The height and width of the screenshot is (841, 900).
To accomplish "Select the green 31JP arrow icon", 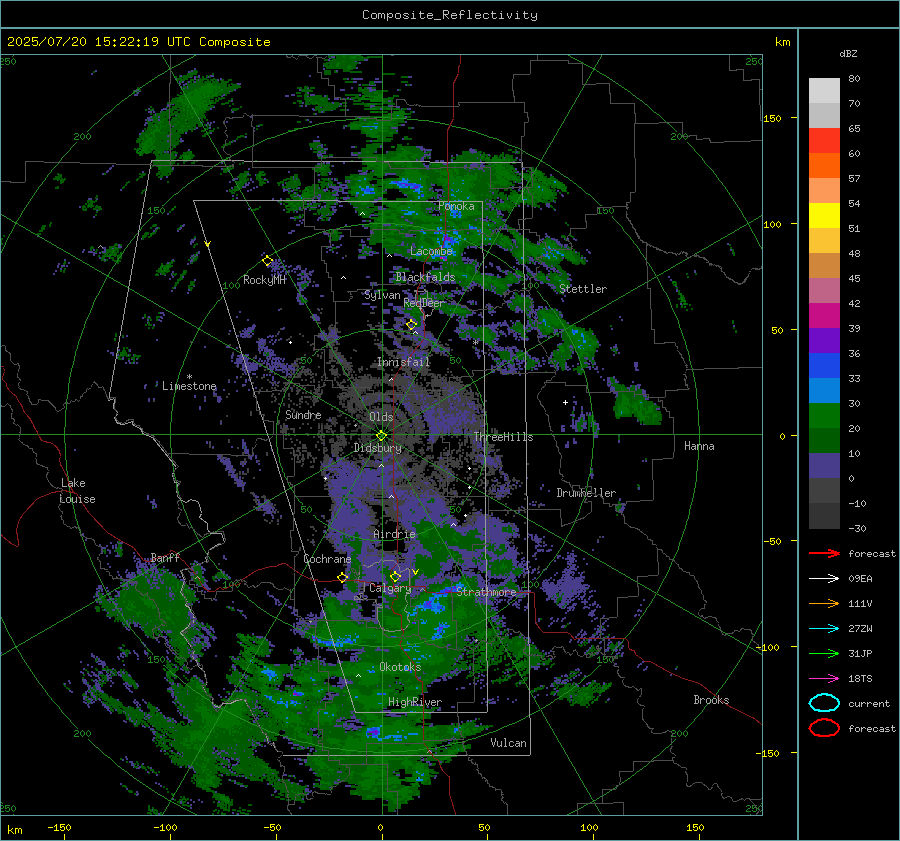I will [x=824, y=653].
